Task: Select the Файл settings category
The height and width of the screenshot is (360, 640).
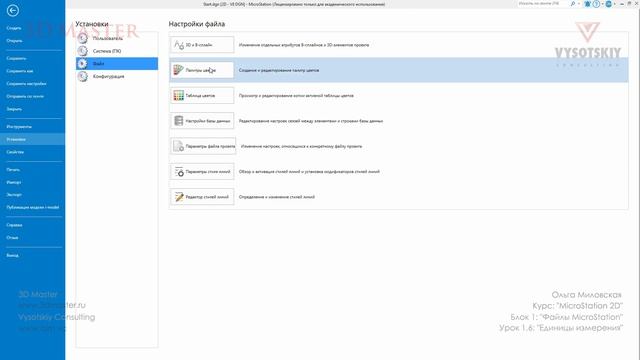Action: tap(117, 64)
